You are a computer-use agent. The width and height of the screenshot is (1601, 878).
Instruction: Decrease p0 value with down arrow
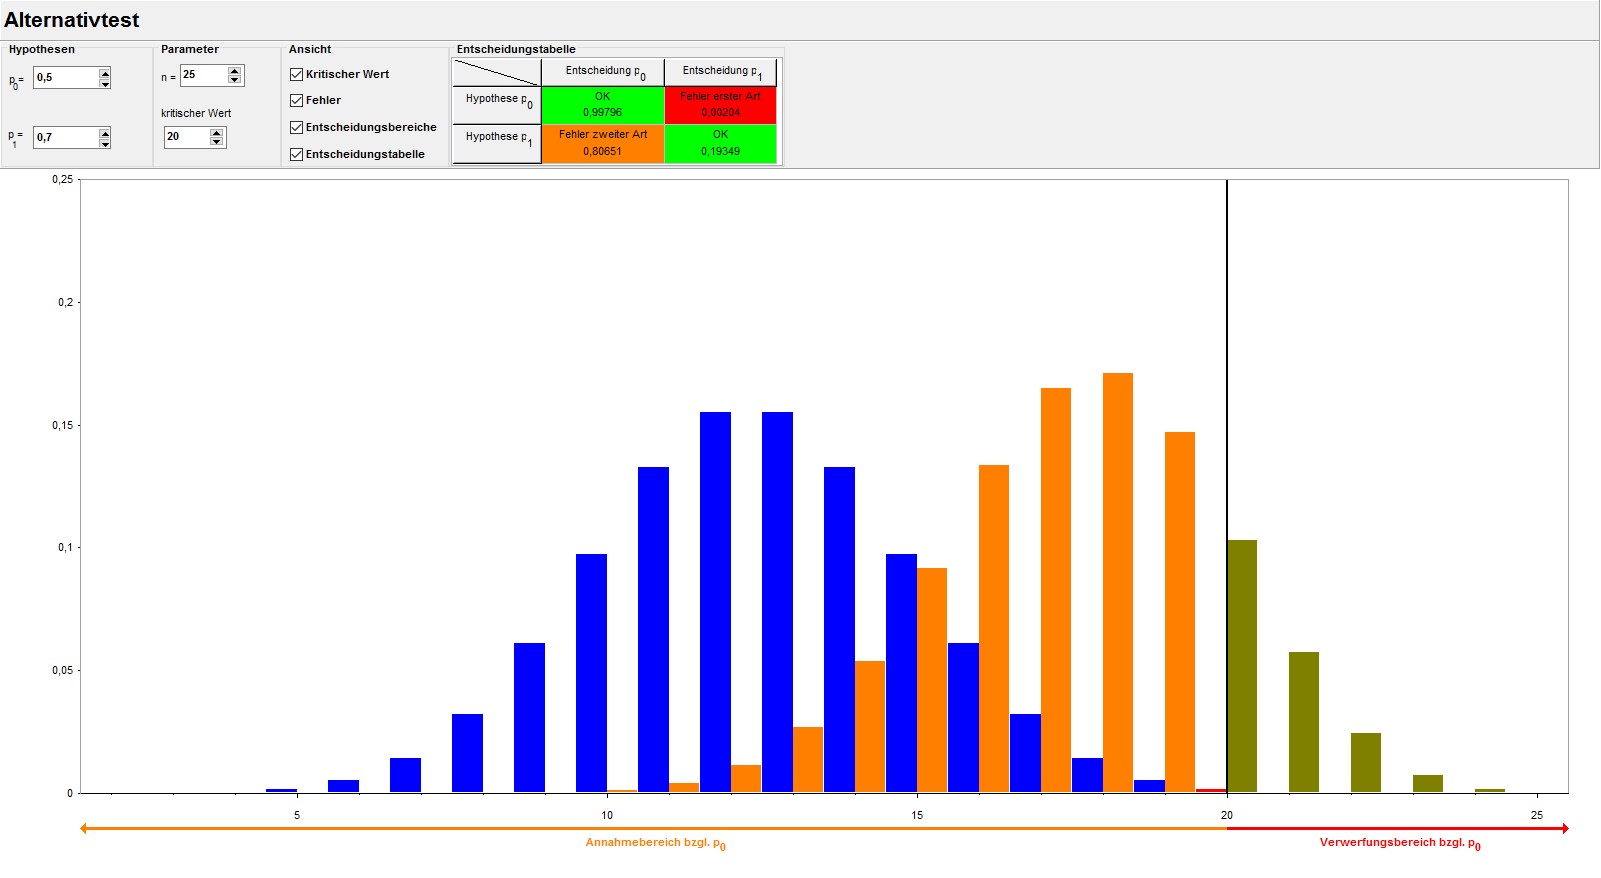coord(105,83)
